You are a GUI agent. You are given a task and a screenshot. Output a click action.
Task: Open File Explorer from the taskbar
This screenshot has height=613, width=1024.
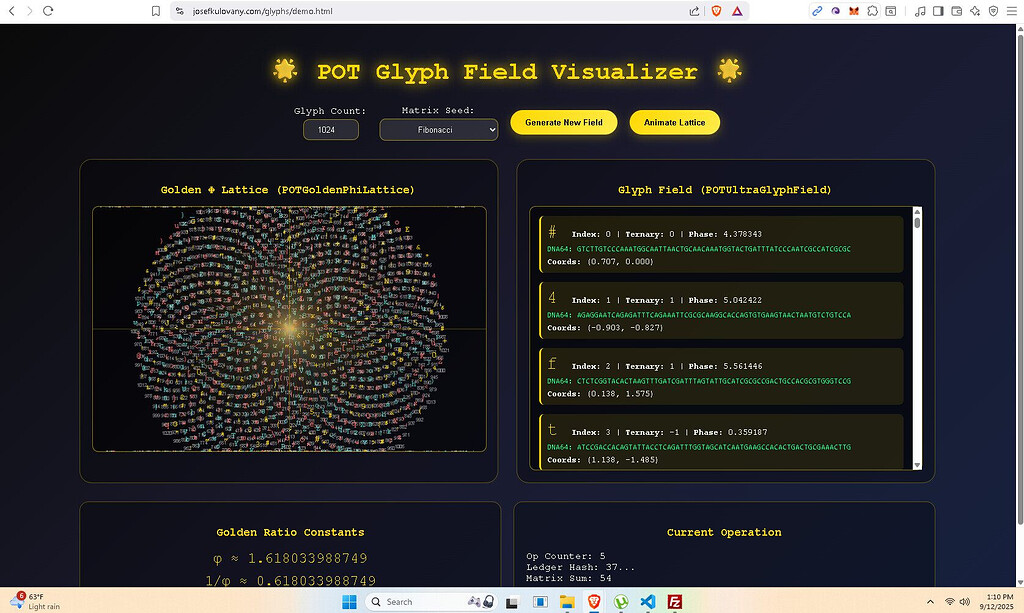click(567, 601)
